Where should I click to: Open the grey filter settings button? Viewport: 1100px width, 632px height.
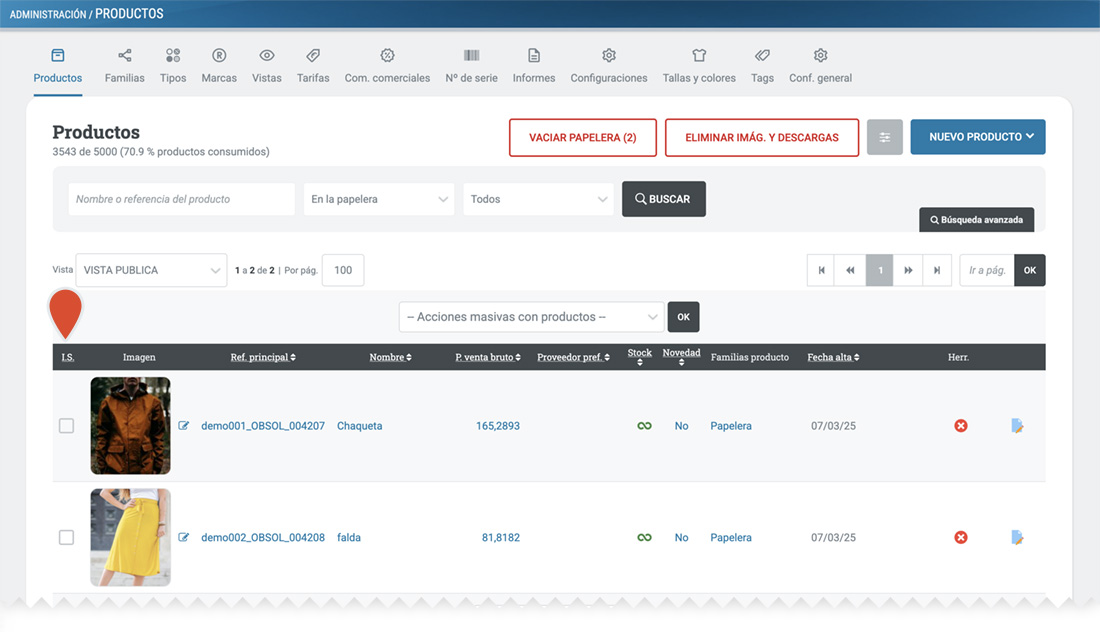pos(885,137)
